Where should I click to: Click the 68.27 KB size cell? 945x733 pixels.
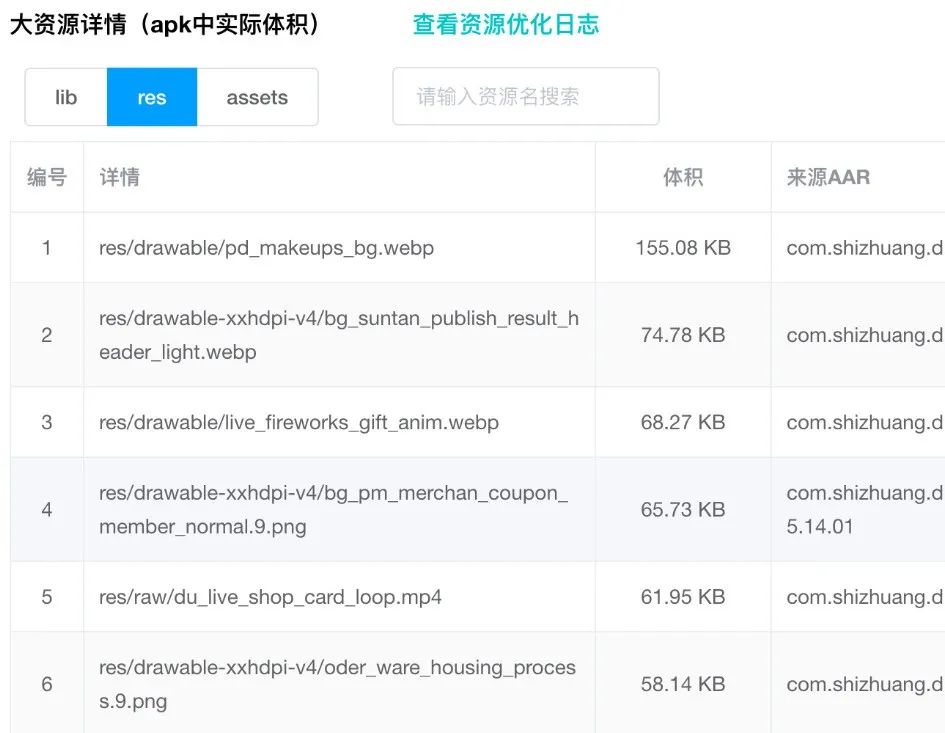pos(683,422)
